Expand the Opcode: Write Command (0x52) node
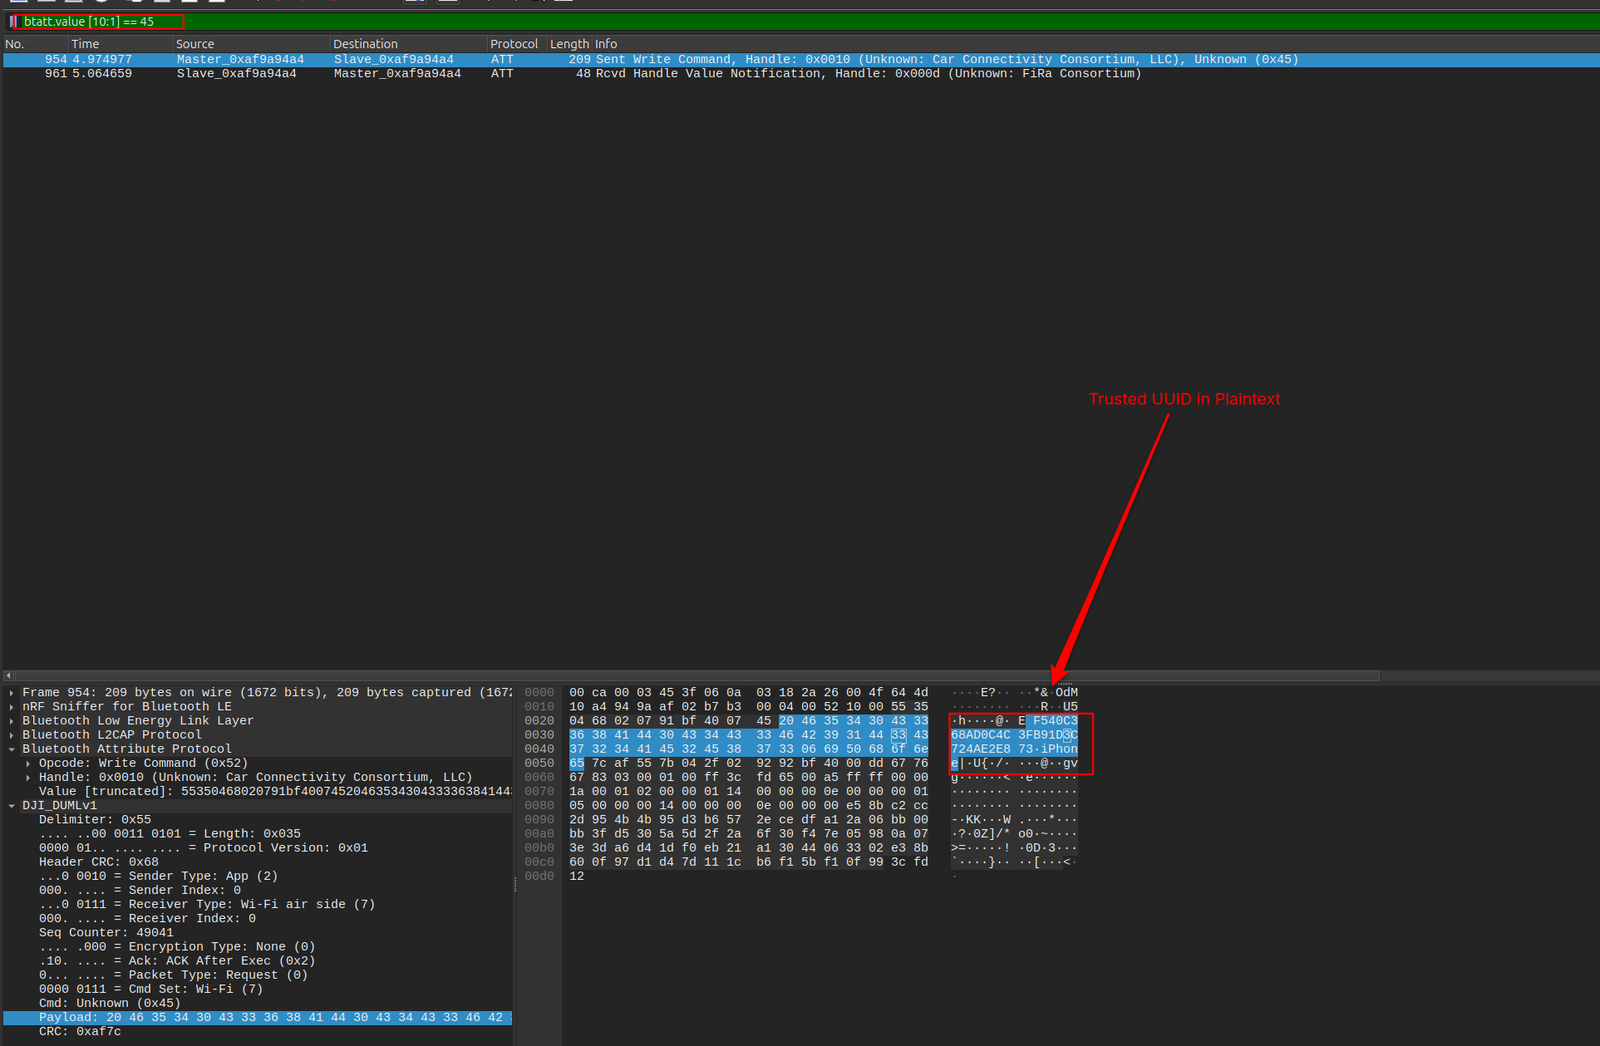Image resolution: width=1600 pixels, height=1046 pixels. coord(28,763)
